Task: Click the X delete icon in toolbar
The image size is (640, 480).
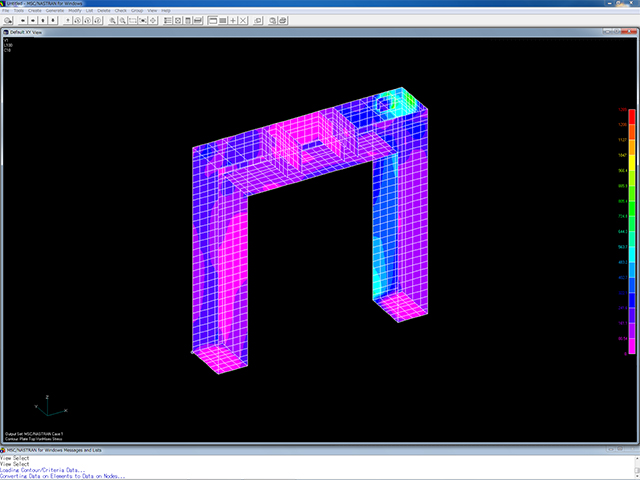Action: point(245,20)
